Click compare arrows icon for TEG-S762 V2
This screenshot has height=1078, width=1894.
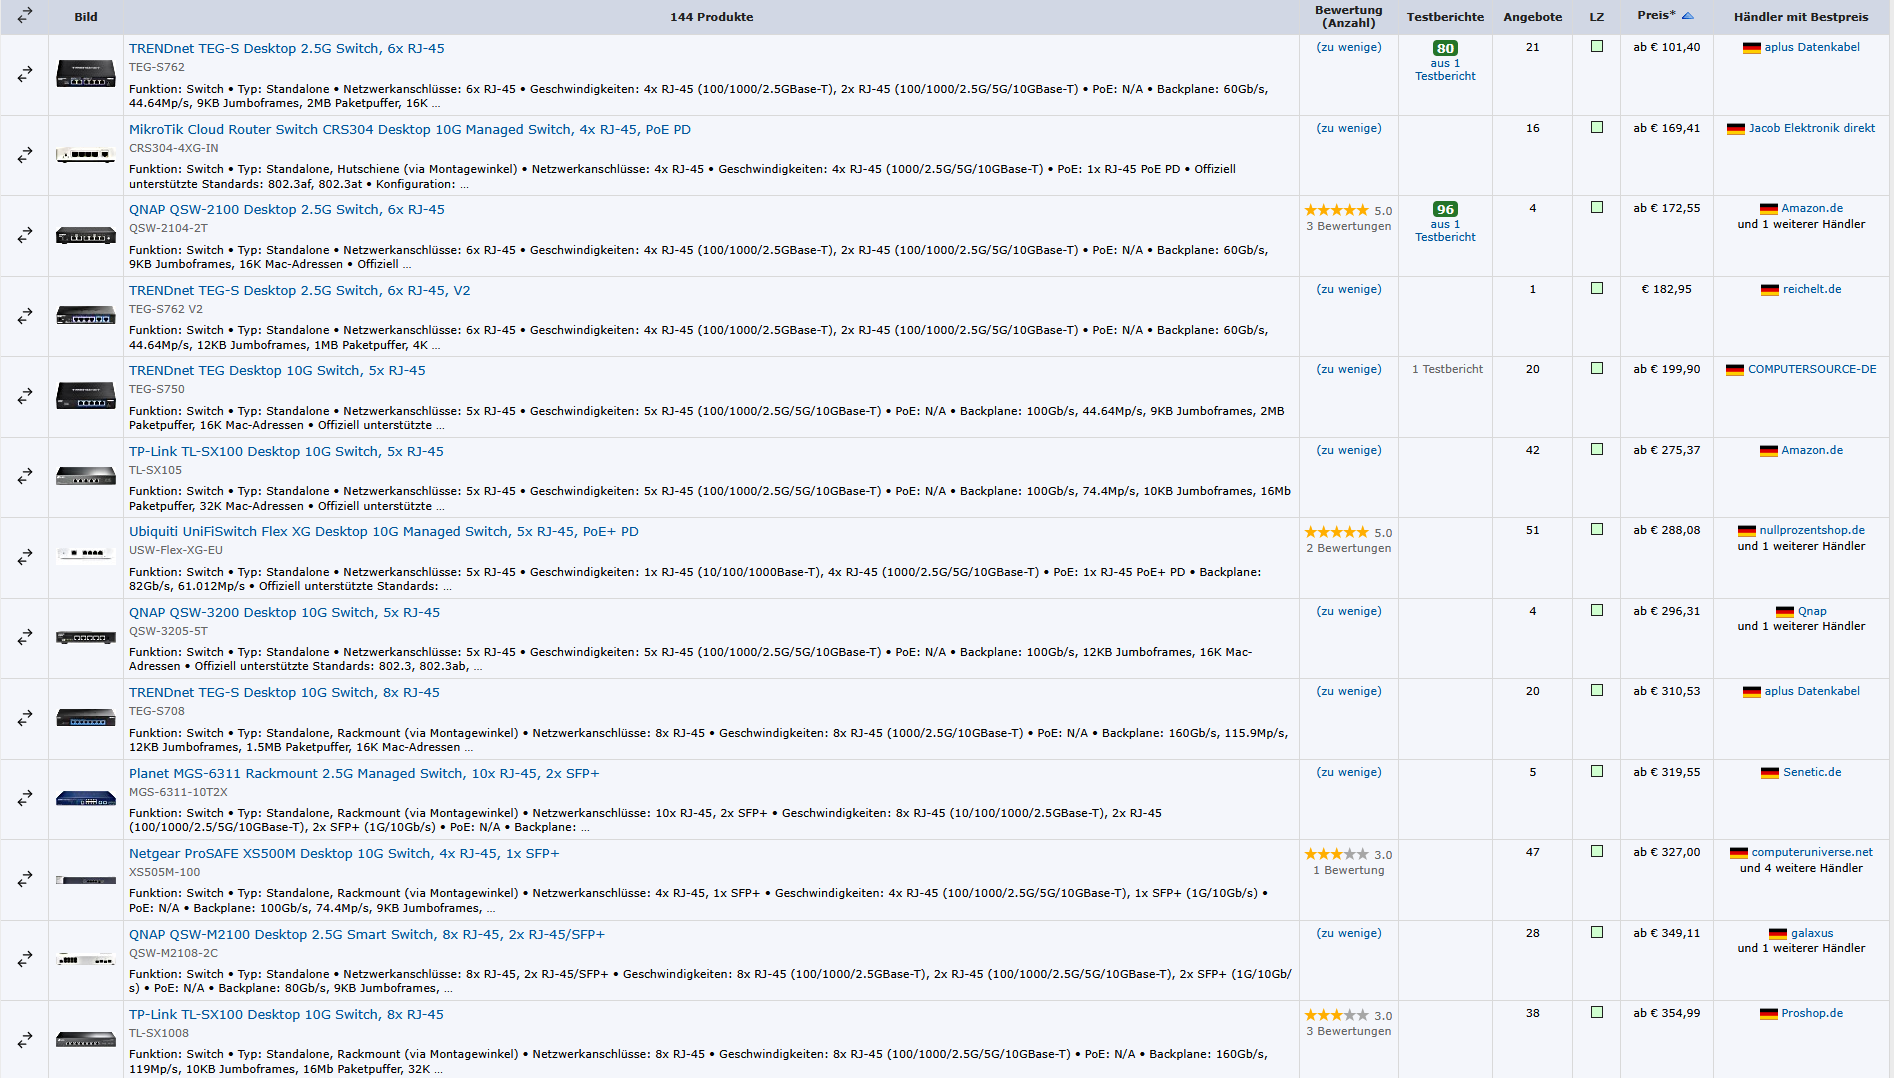click(25, 317)
